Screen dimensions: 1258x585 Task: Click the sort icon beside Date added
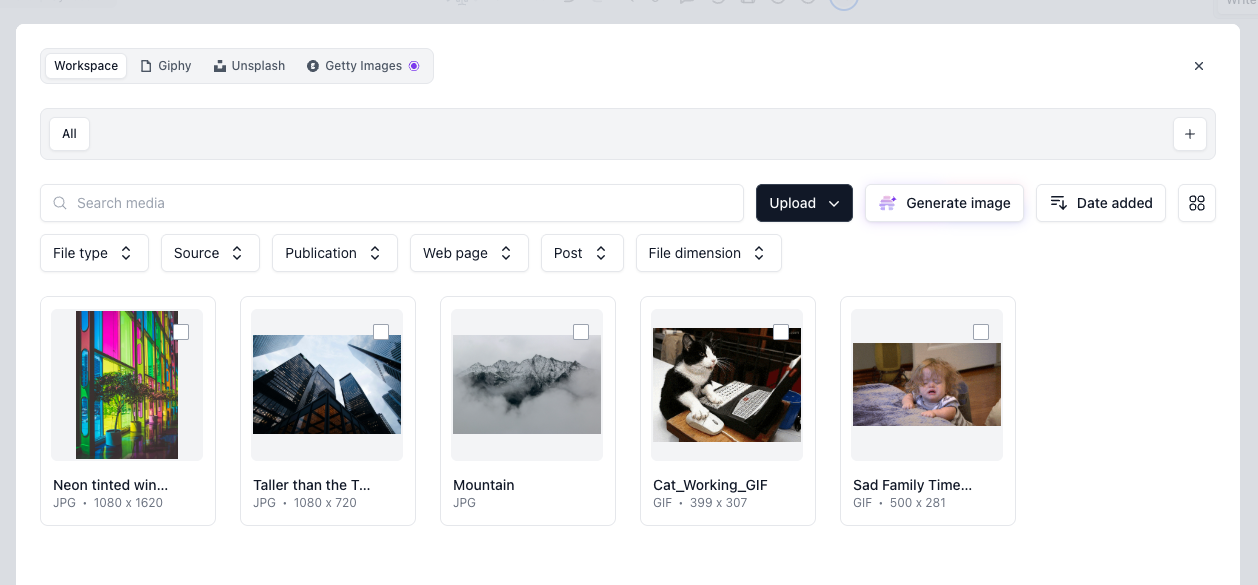[x=1058, y=203]
